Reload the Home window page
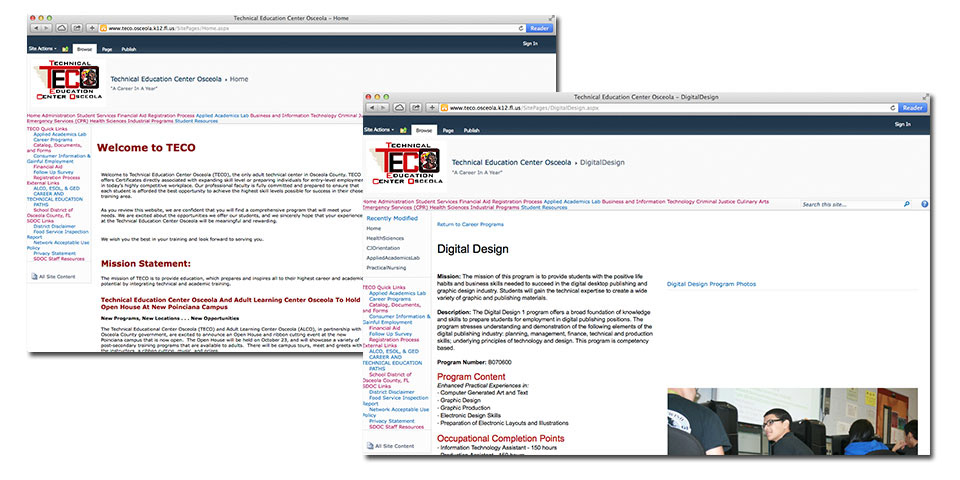960x480 pixels. [x=521, y=28]
